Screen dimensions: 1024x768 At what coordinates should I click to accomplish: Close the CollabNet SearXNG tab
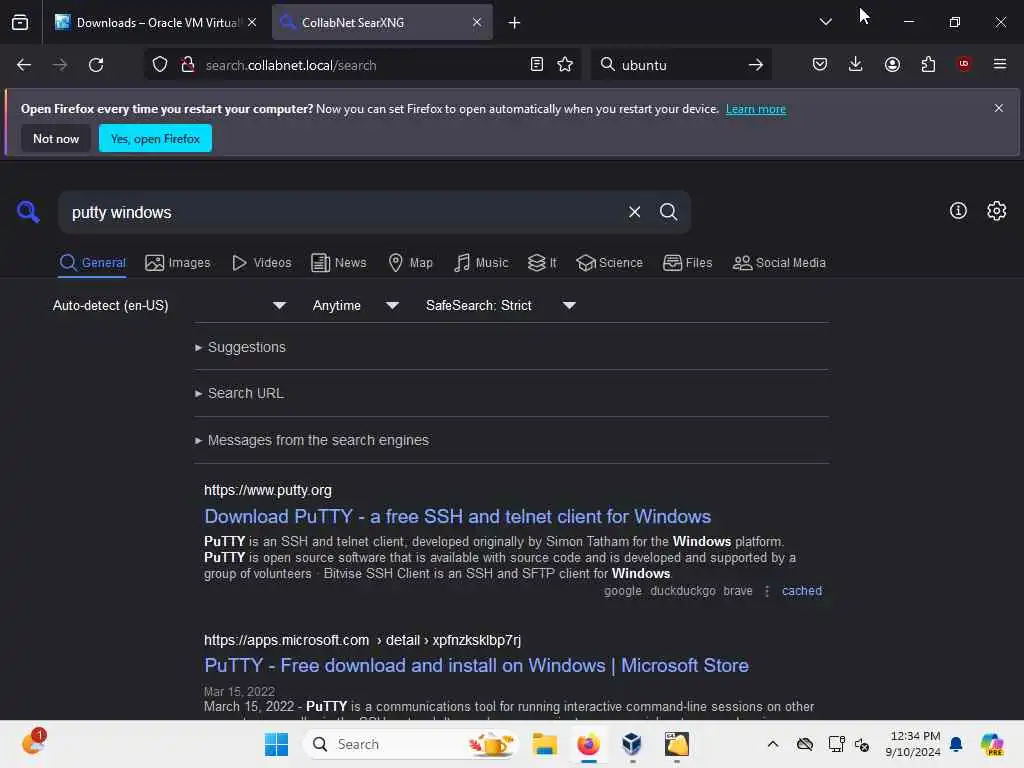pos(477,22)
